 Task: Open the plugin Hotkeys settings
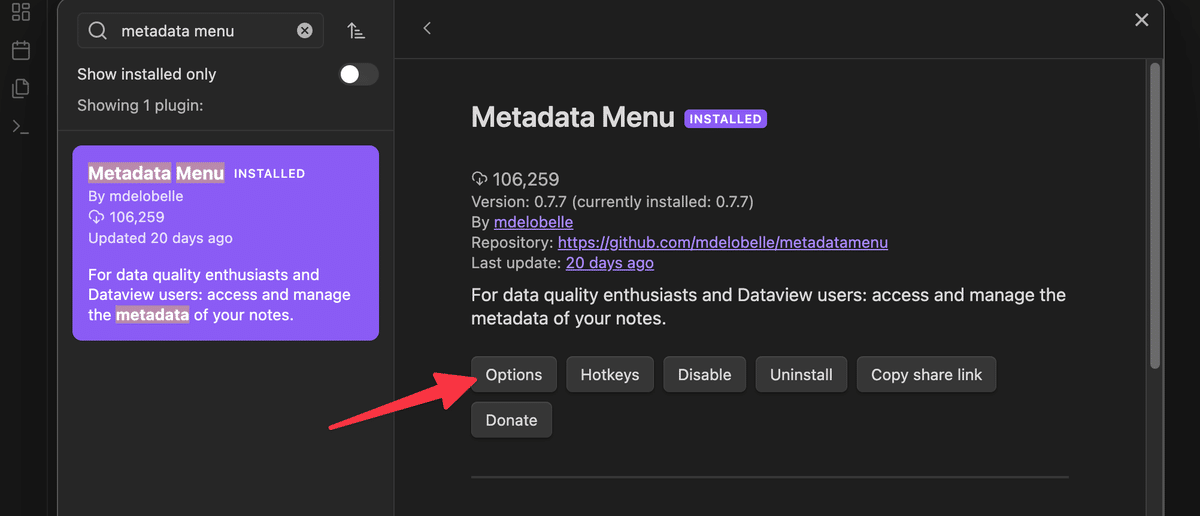pos(610,375)
